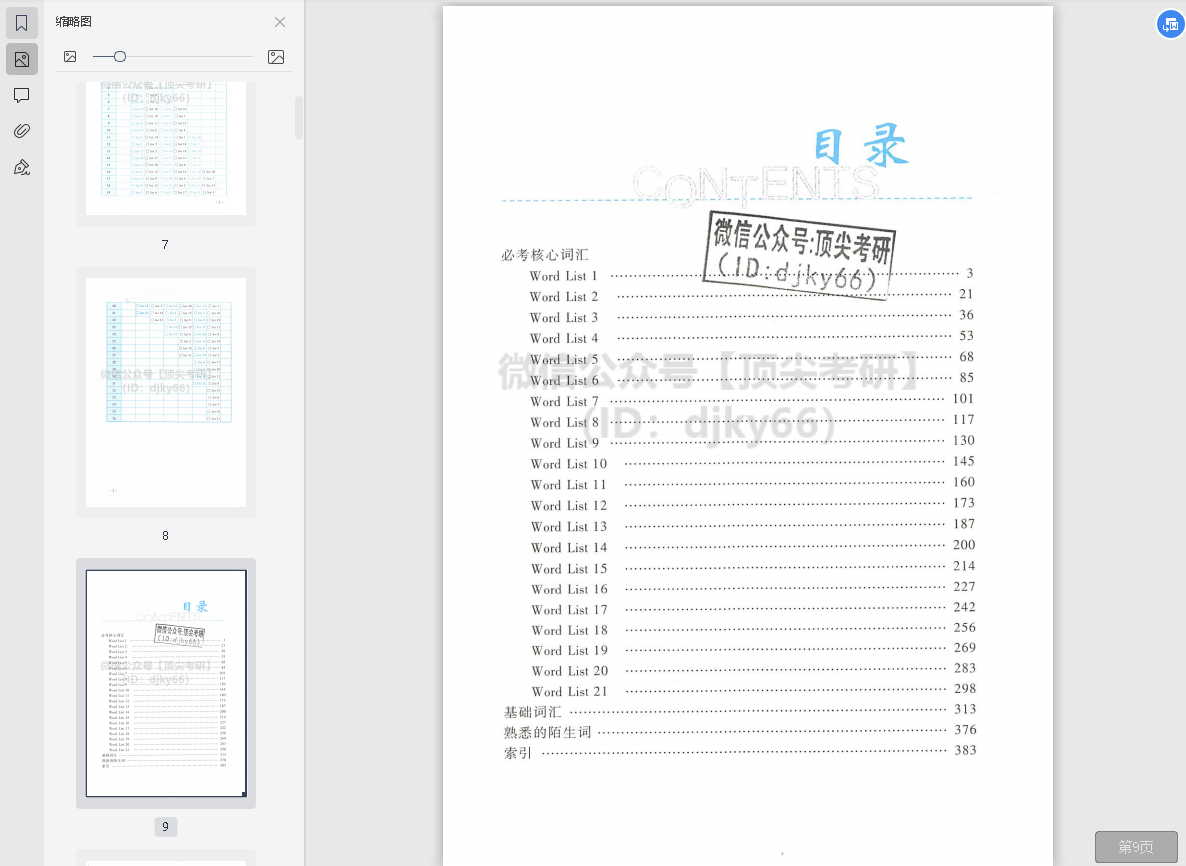Select page 7 thumbnail
1186x866 pixels.
(166, 148)
